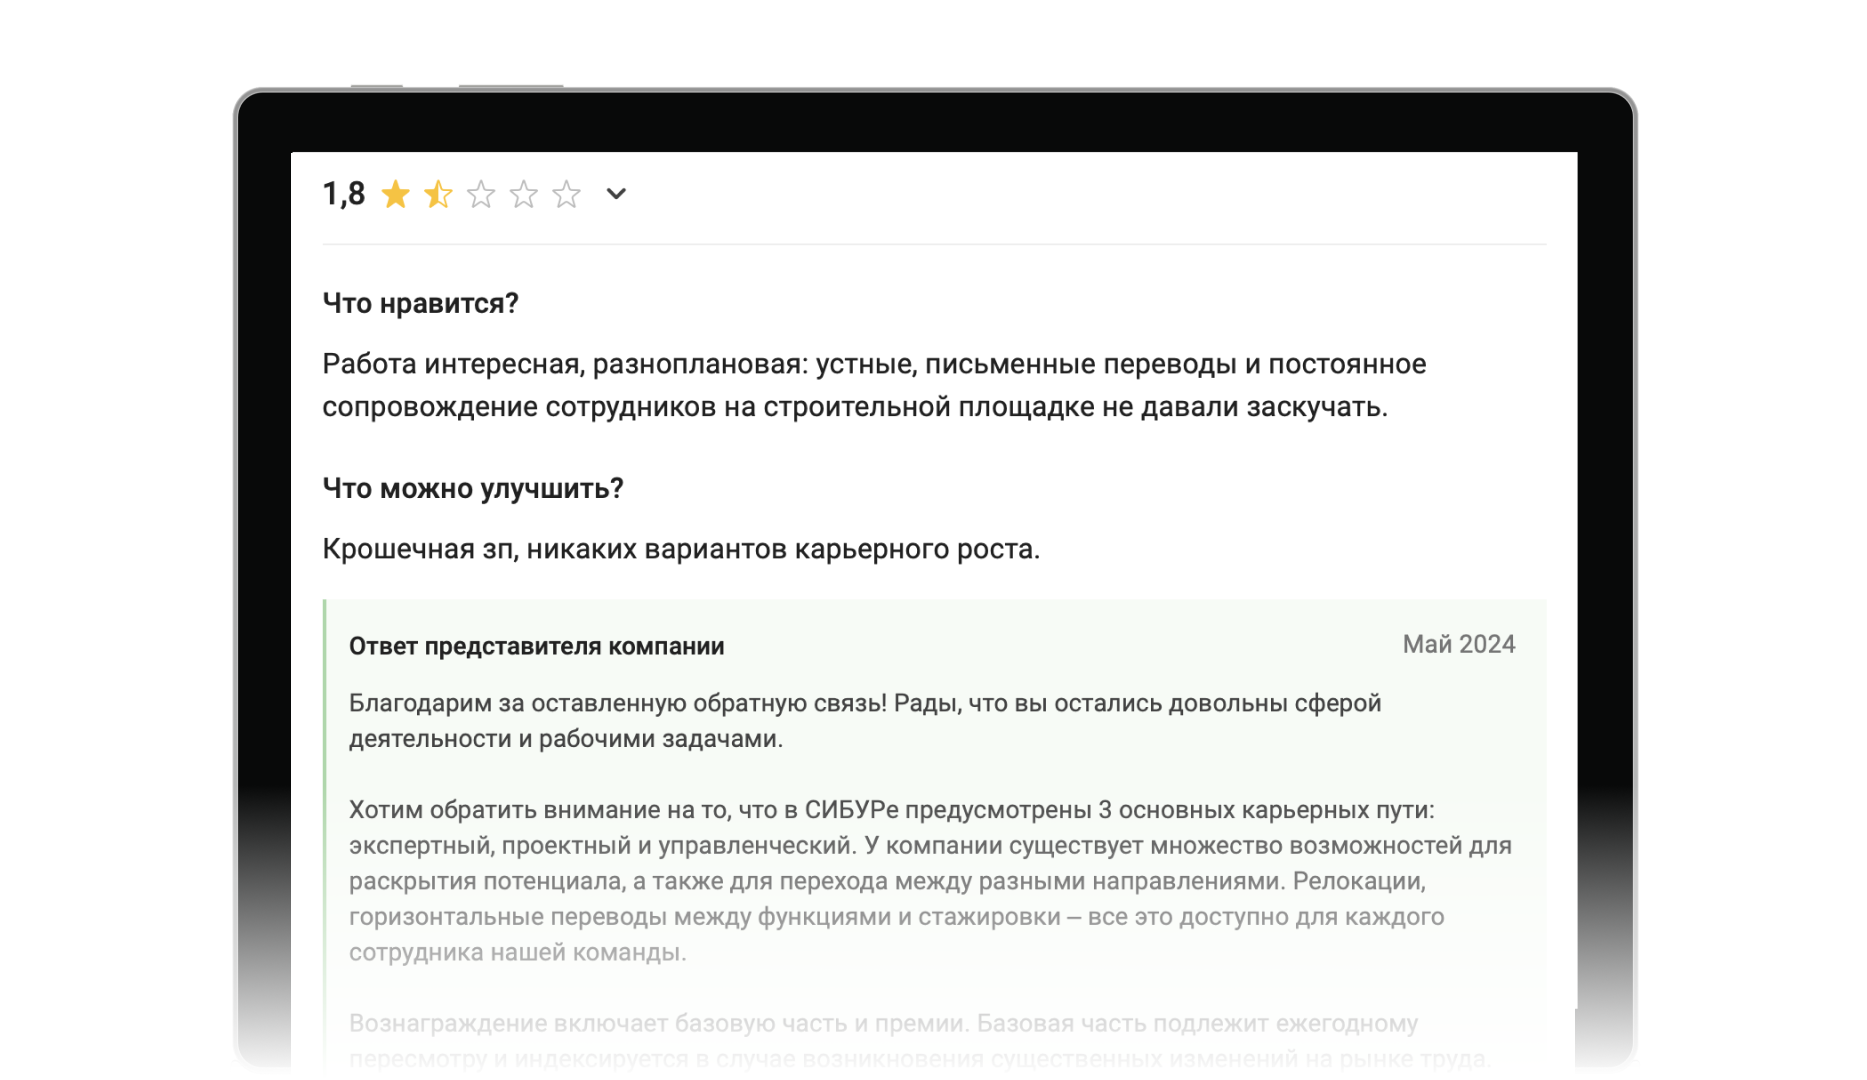Click the fifth empty rating star

(x=566, y=194)
